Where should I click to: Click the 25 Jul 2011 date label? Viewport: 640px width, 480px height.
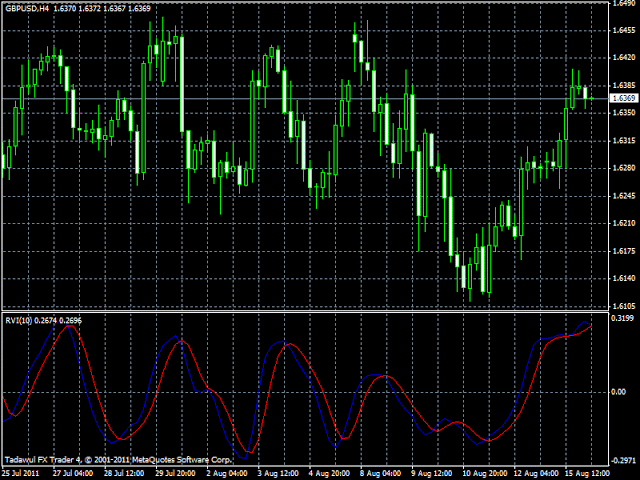(x=20, y=473)
